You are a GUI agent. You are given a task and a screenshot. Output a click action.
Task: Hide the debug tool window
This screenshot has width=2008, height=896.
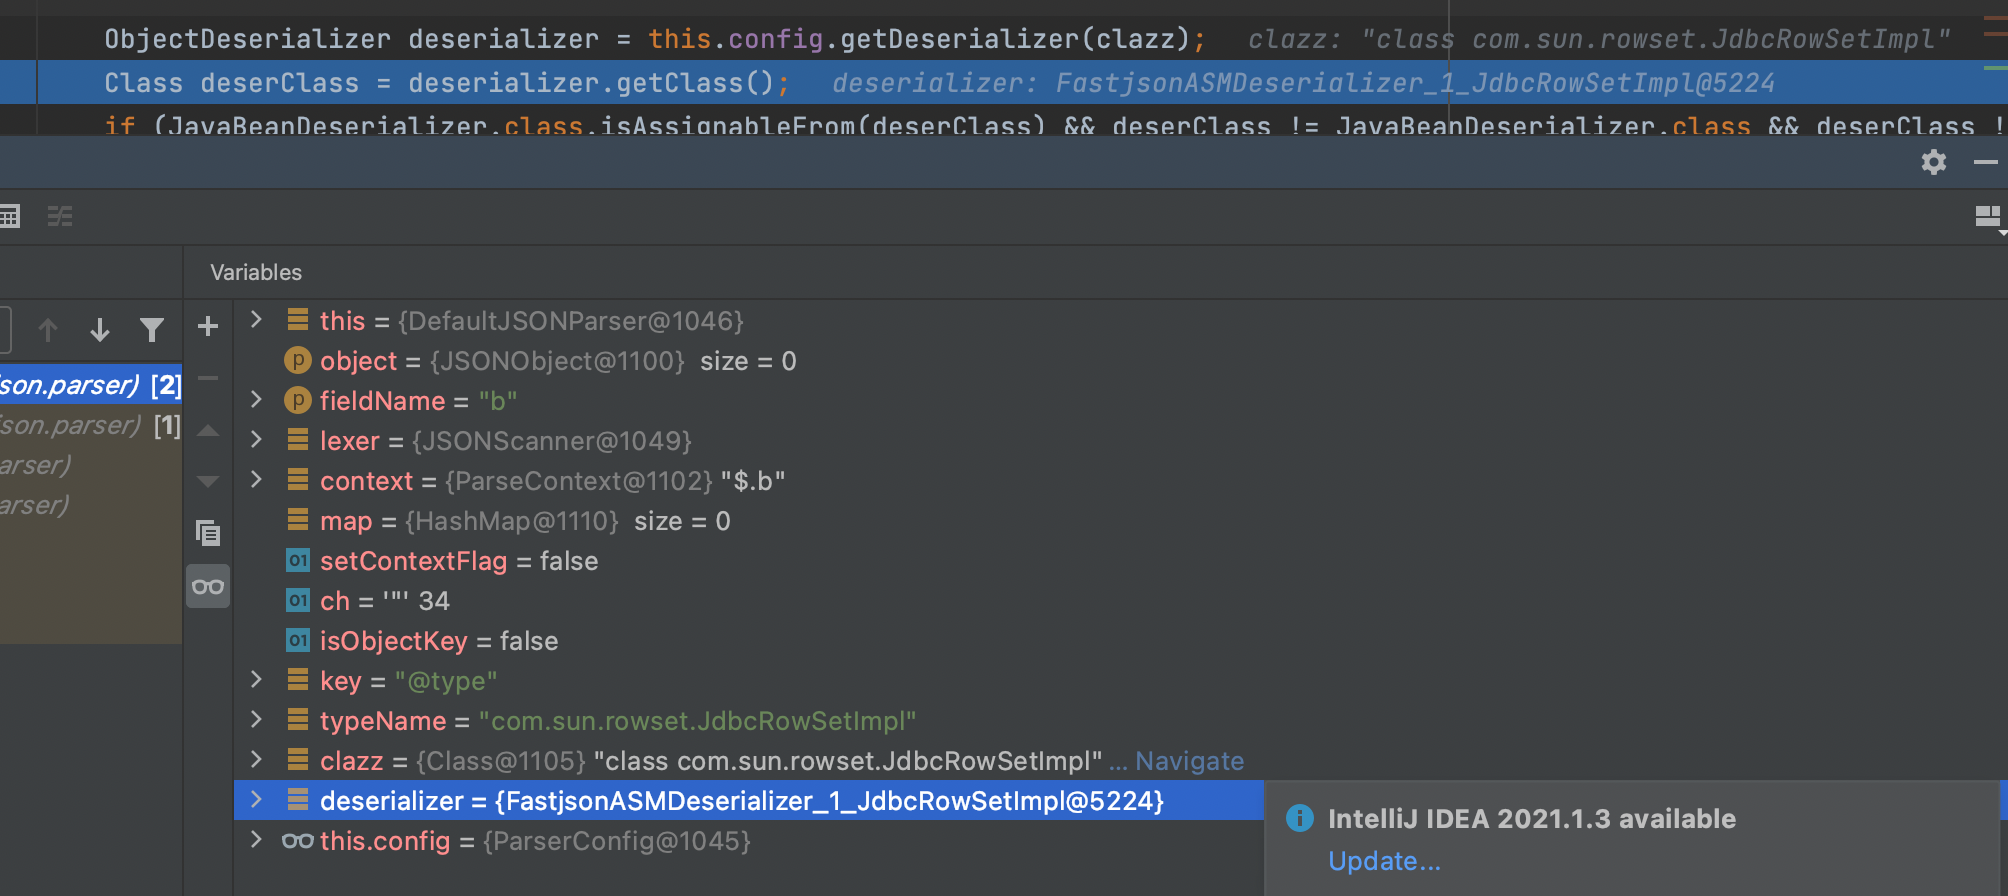click(x=1986, y=162)
